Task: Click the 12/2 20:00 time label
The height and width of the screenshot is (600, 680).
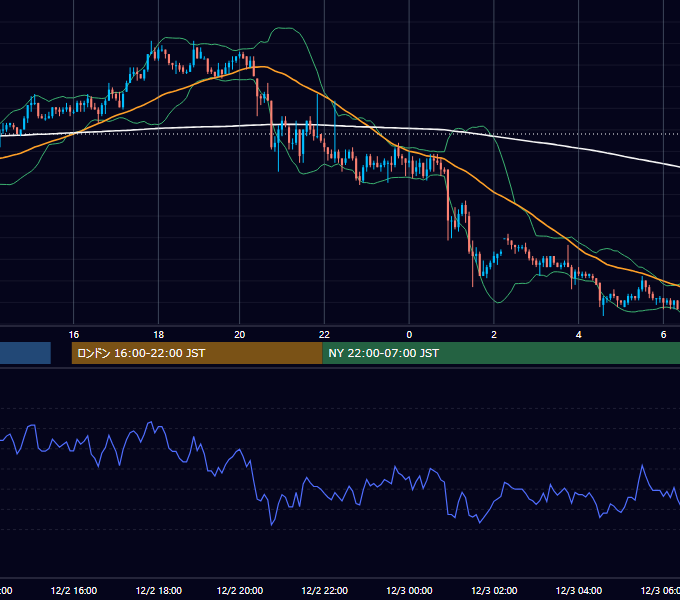Action: coord(240,590)
